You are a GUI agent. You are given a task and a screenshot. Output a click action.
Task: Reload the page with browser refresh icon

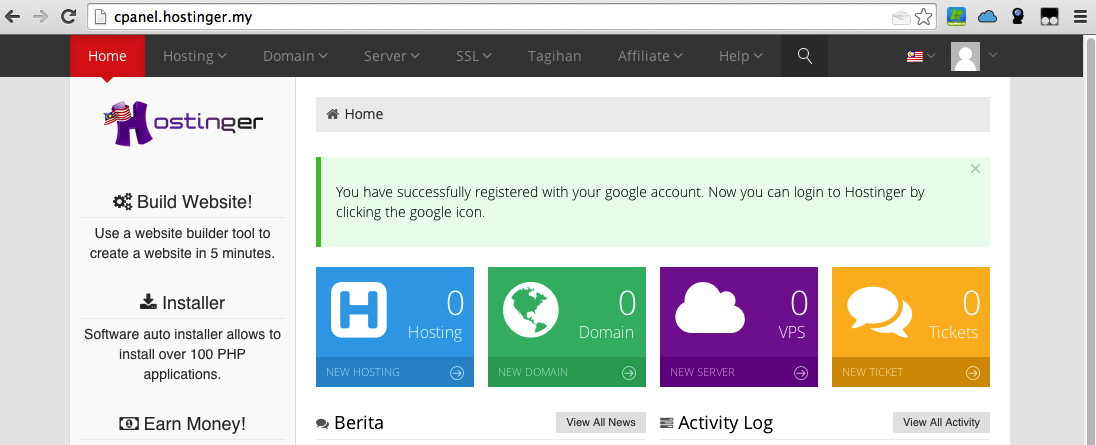click(68, 17)
